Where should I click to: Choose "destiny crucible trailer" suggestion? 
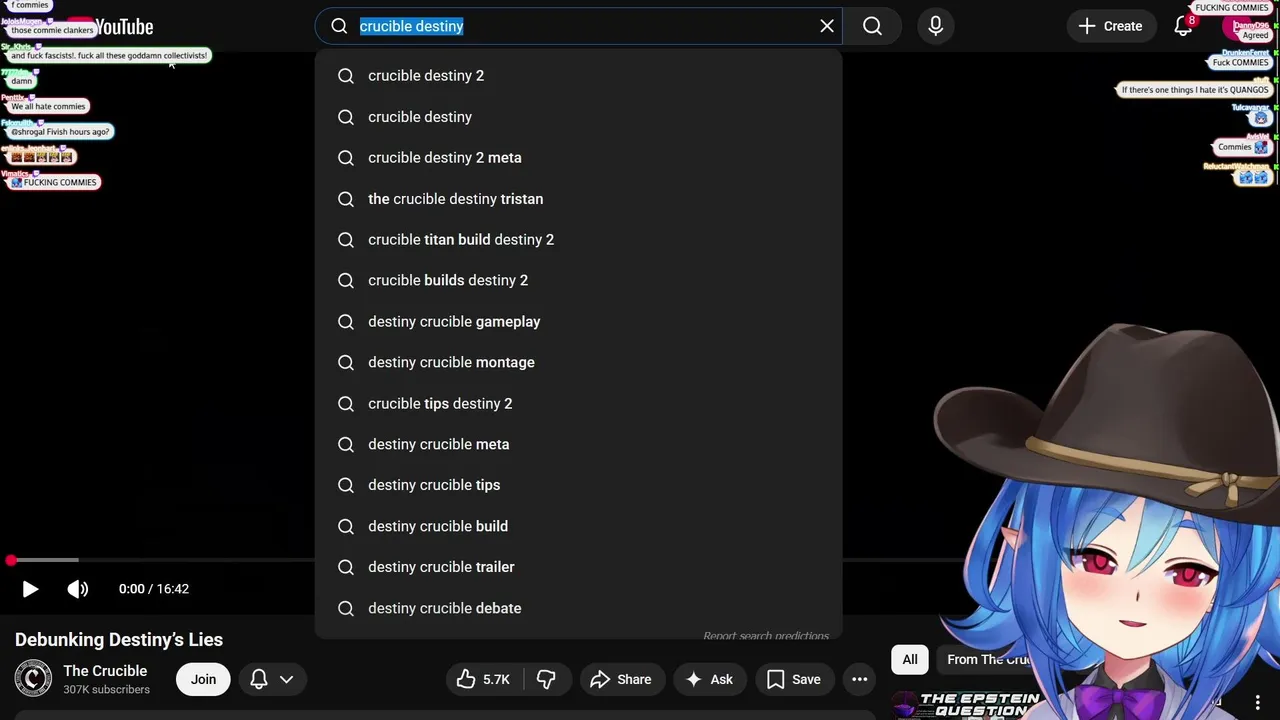pyautogui.click(x=578, y=567)
